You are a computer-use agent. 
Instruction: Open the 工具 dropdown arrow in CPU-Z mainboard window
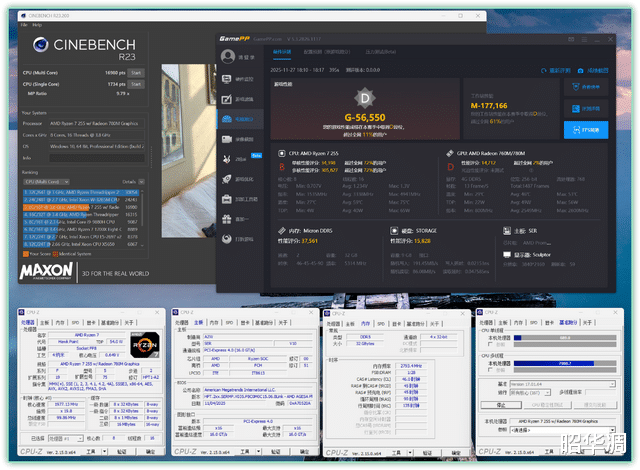click(258, 452)
